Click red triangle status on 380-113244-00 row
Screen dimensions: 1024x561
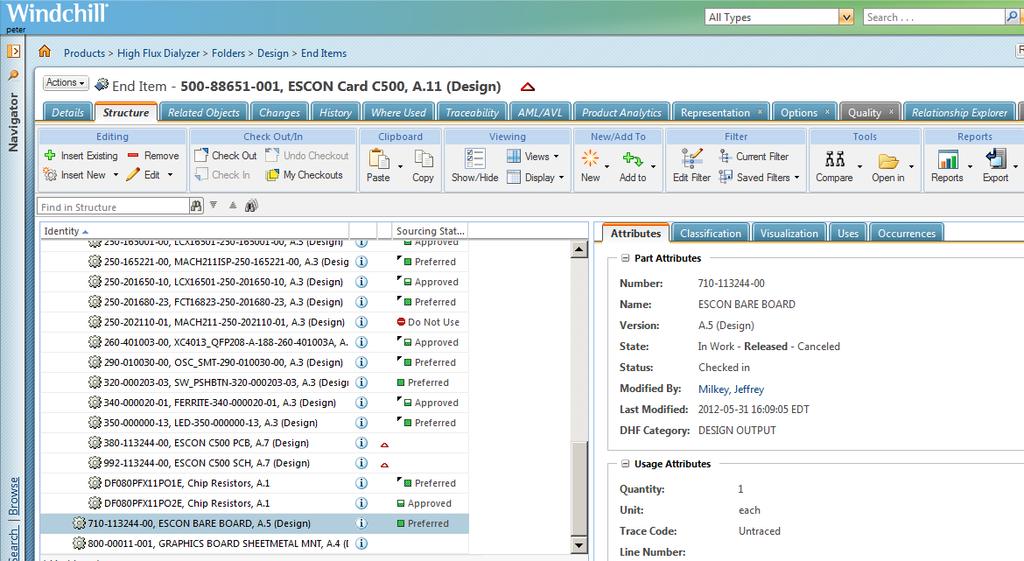tap(385, 444)
